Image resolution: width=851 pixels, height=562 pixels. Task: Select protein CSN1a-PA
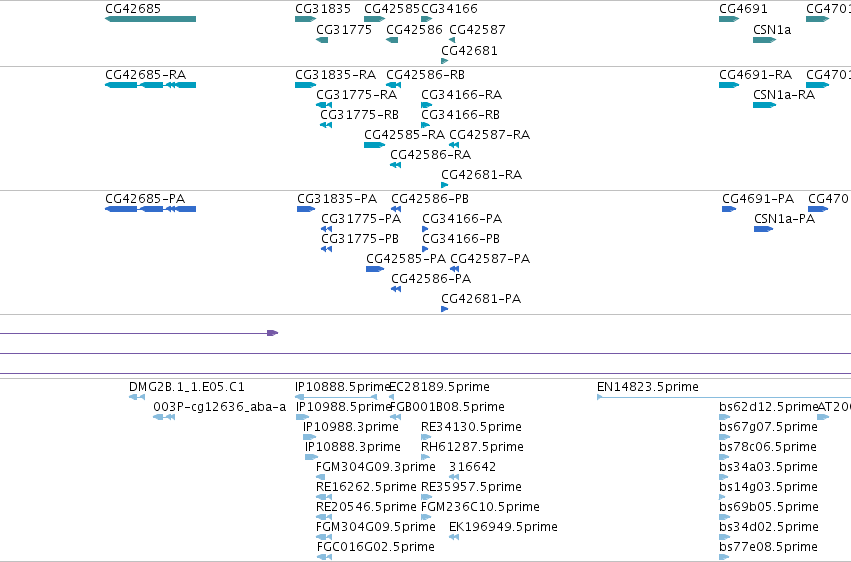[x=764, y=229]
